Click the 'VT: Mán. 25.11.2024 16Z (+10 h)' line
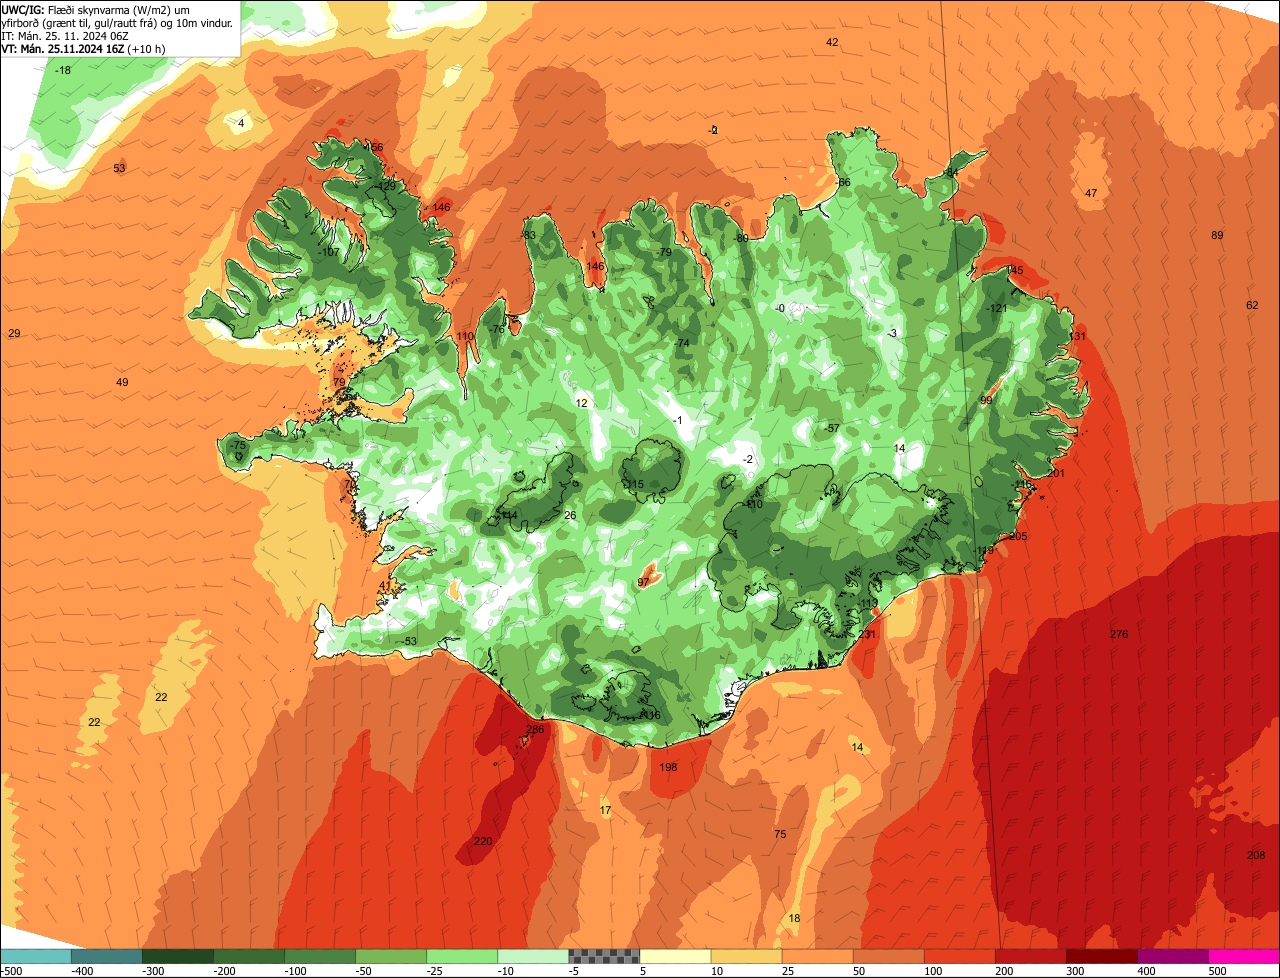 pyautogui.click(x=83, y=48)
